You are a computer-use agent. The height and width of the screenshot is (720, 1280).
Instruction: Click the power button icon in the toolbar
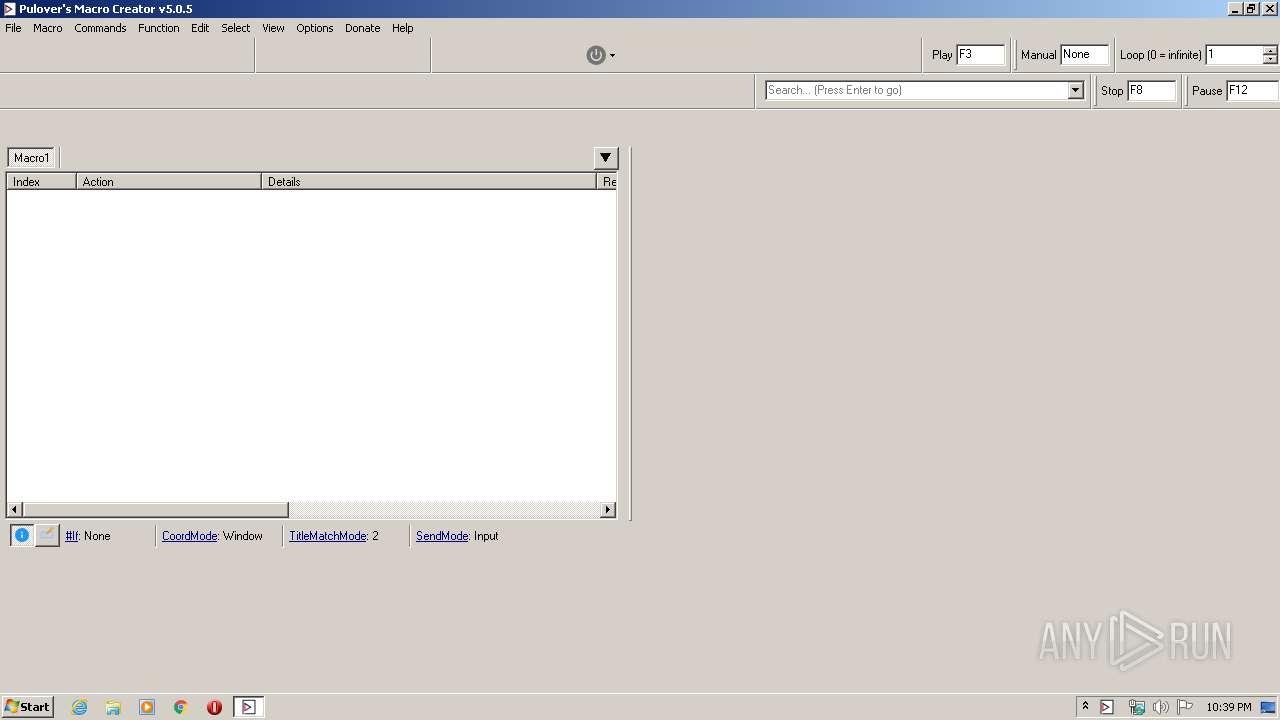pyautogui.click(x=596, y=55)
